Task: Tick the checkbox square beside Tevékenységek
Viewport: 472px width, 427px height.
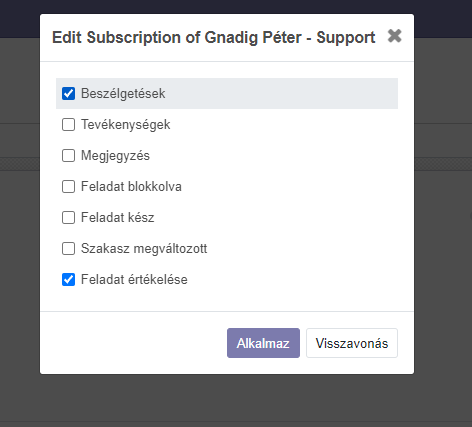Action: point(68,125)
